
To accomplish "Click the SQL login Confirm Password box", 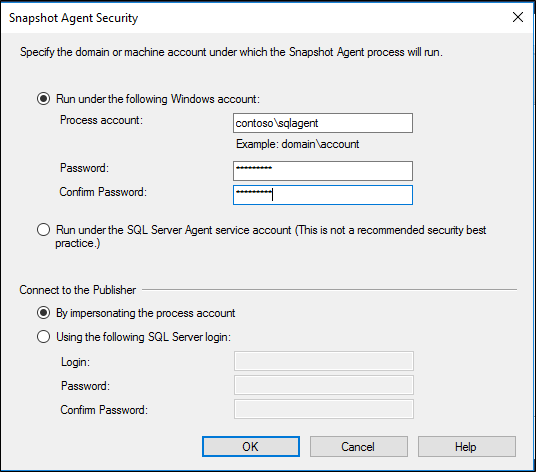I will coord(324,409).
